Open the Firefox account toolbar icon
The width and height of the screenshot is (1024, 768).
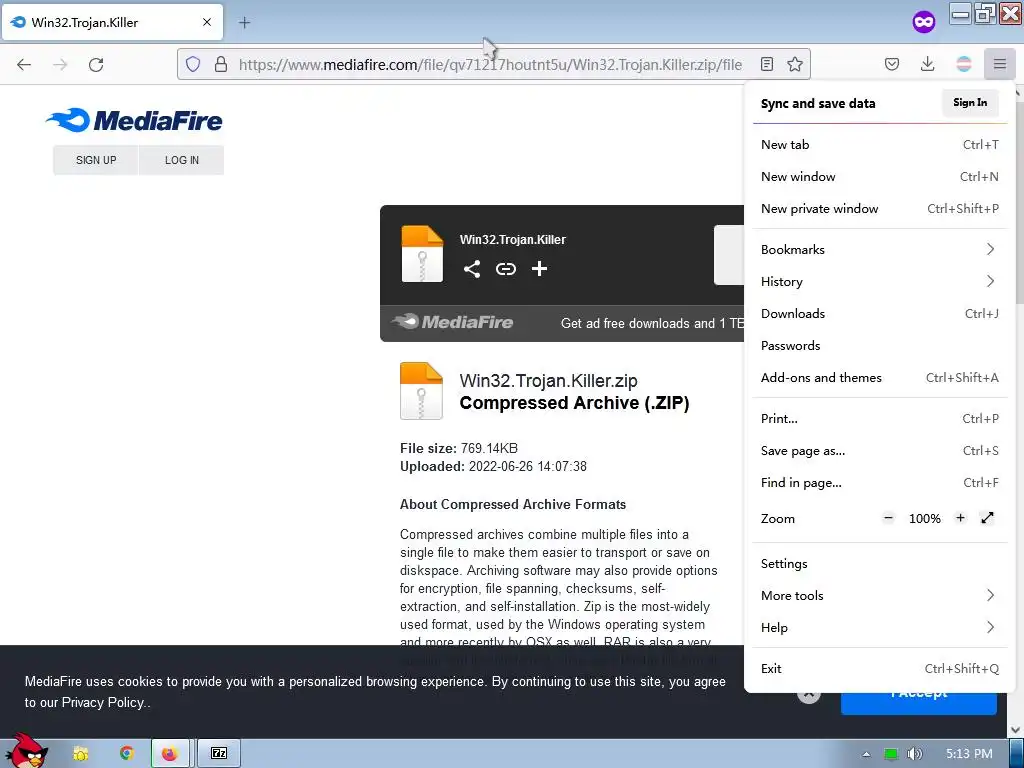[x=963, y=64]
